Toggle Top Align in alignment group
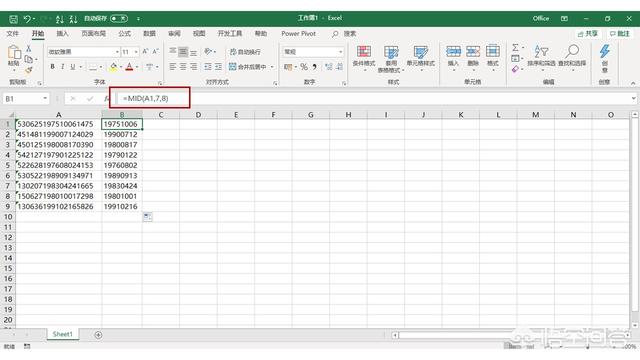The height and width of the screenshot is (360, 640). [173, 52]
